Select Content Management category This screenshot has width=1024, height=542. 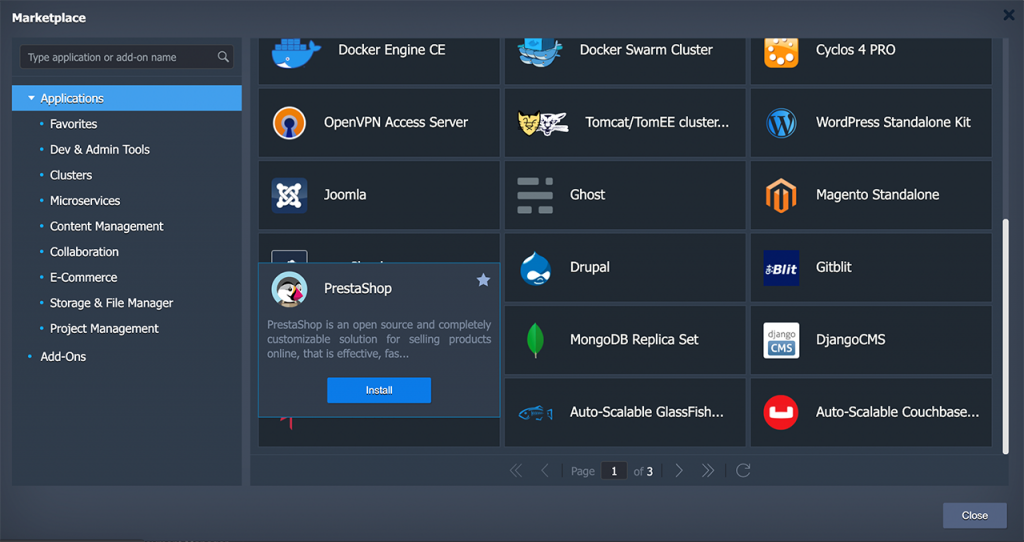[x=106, y=227]
